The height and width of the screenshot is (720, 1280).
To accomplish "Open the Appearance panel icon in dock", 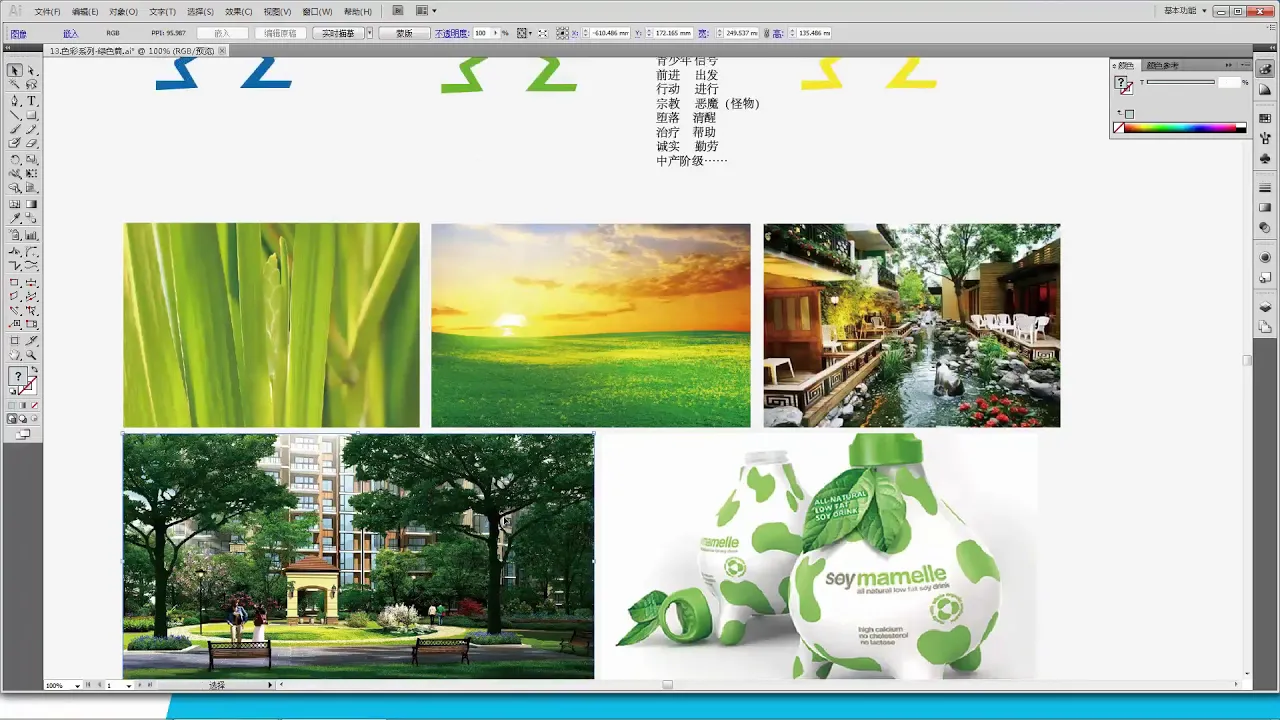I will pyautogui.click(x=1265, y=257).
